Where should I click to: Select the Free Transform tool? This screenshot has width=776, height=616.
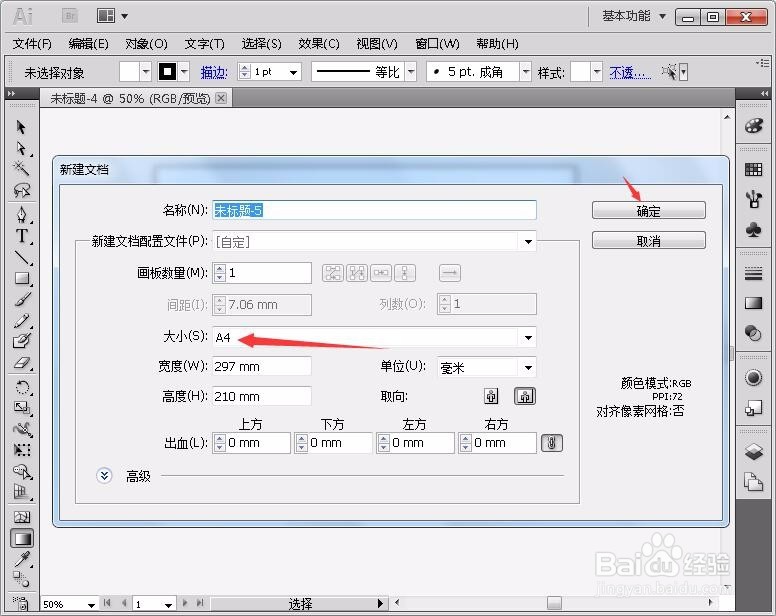pyautogui.click(x=21, y=449)
